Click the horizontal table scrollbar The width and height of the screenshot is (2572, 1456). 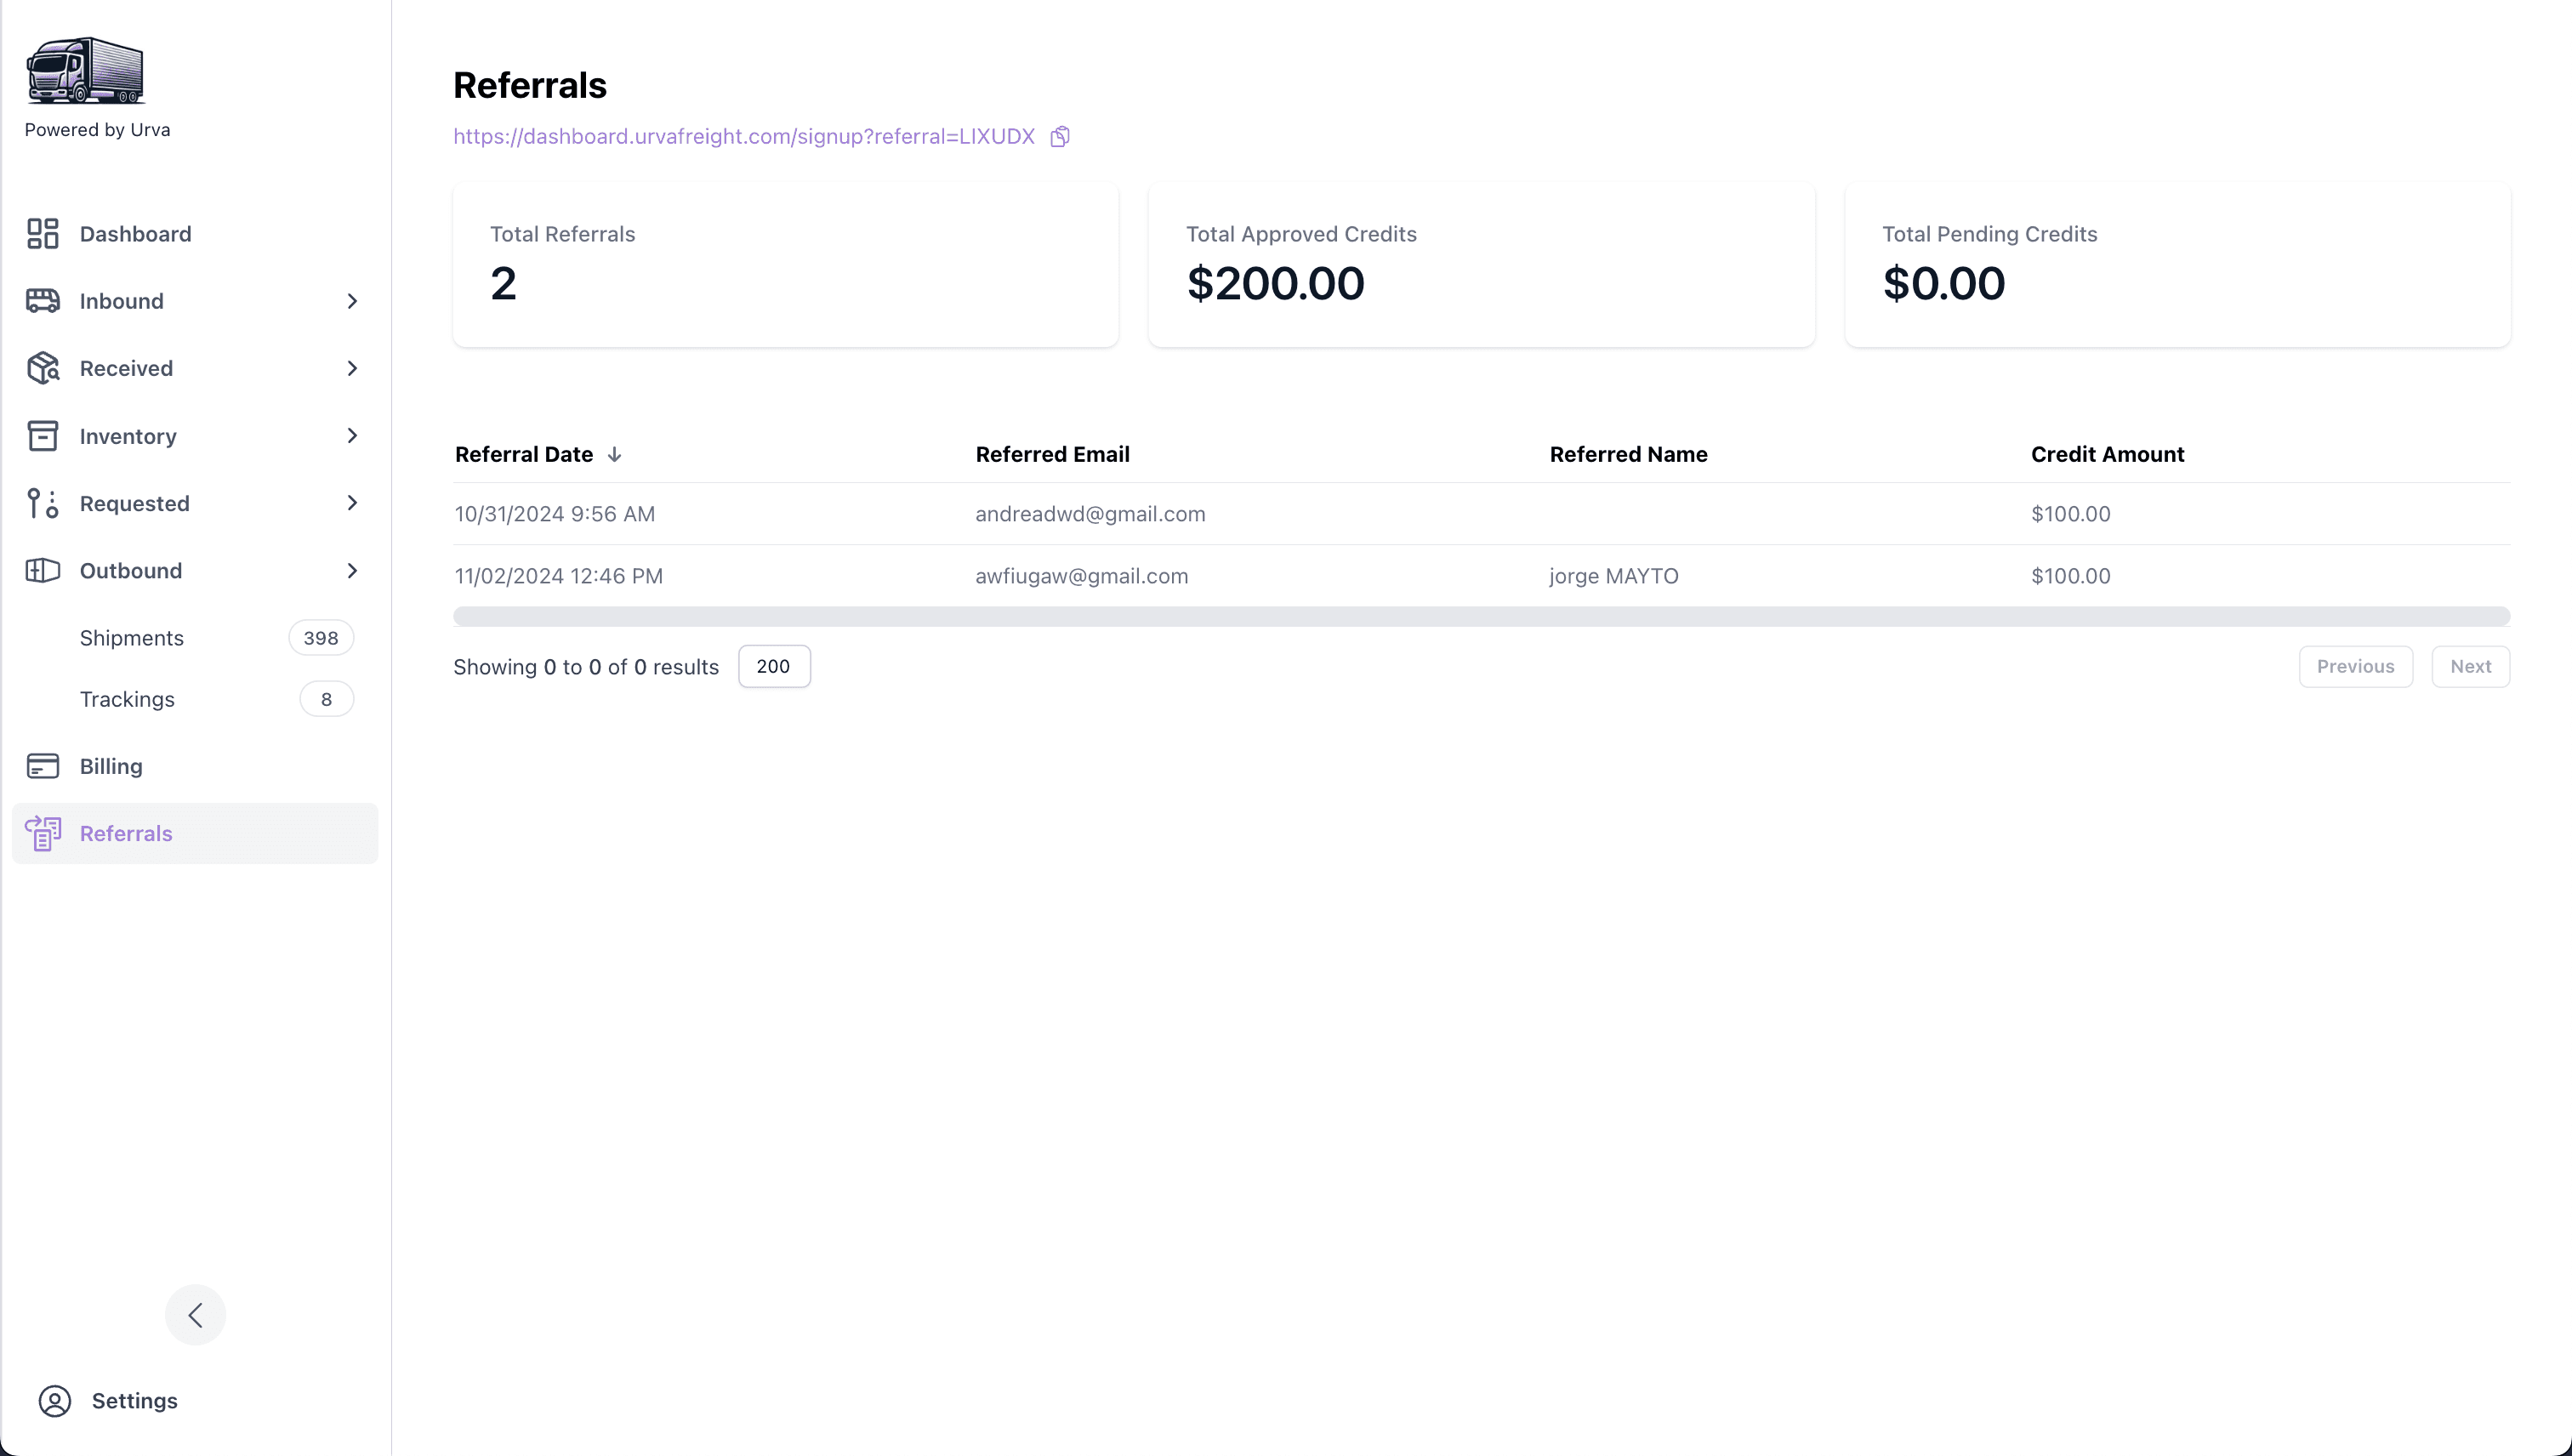[x=1481, y=616]
